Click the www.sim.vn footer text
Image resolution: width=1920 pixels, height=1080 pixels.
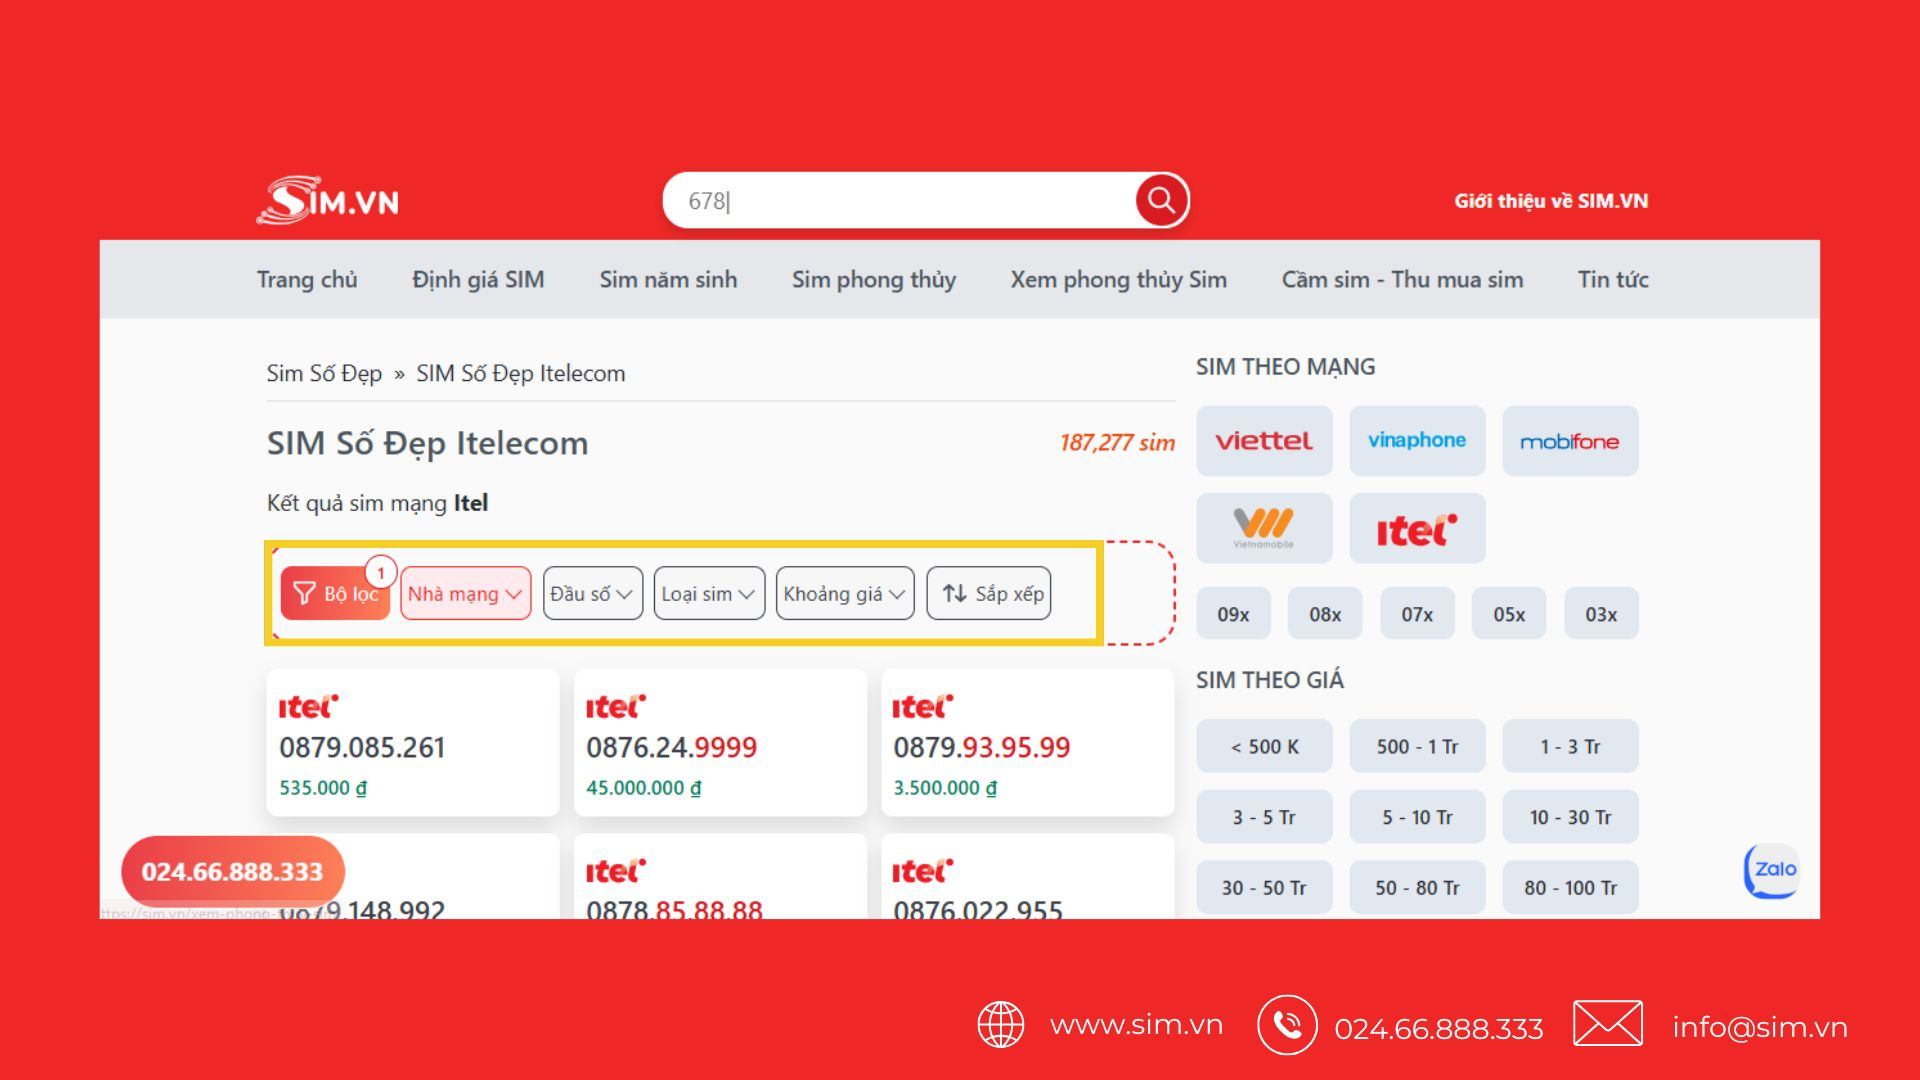(x=1136, y=1025)
